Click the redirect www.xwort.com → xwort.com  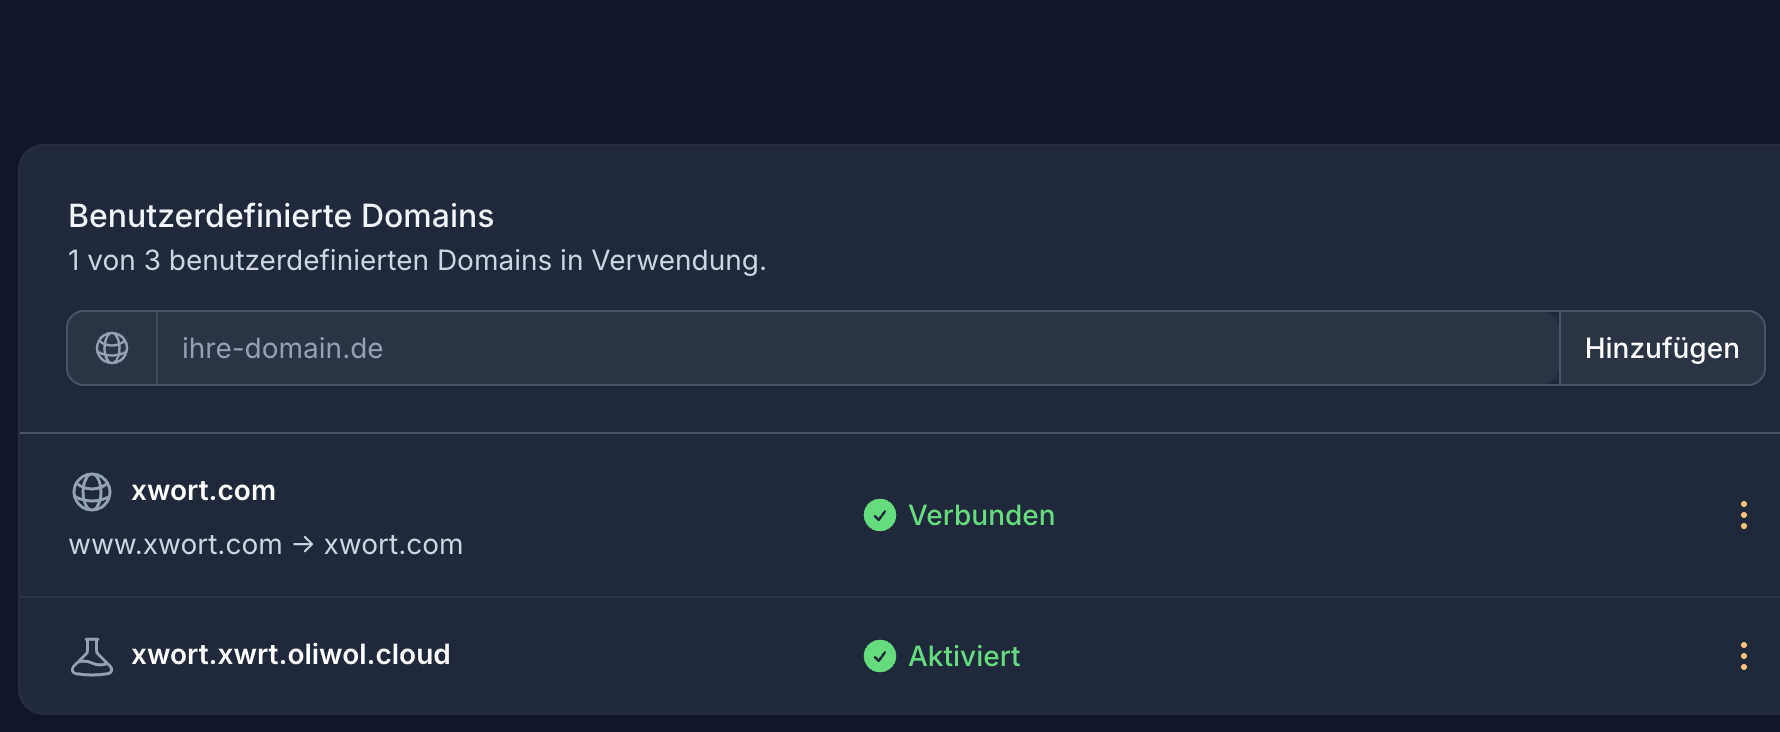coord(265,544)
